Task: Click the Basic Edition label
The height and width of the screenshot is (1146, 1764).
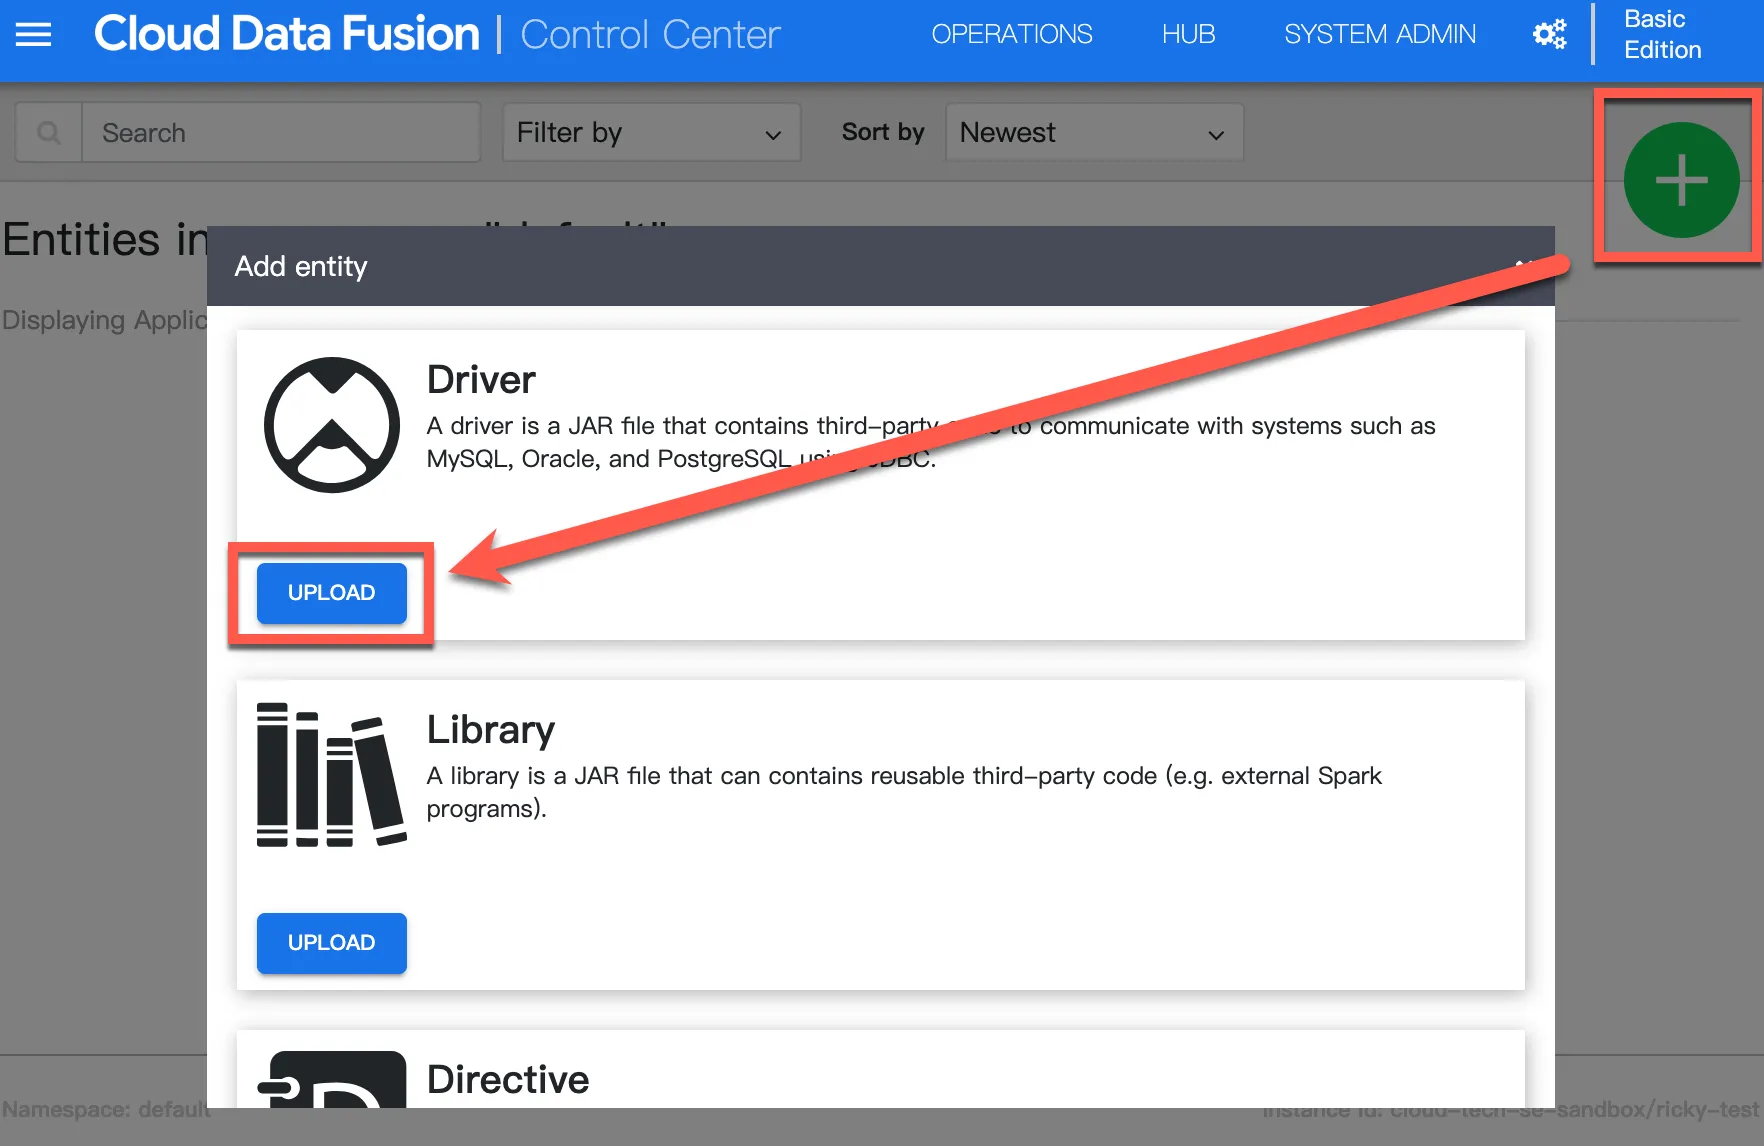Action: pyautogui.click(x=1662, y=34)
